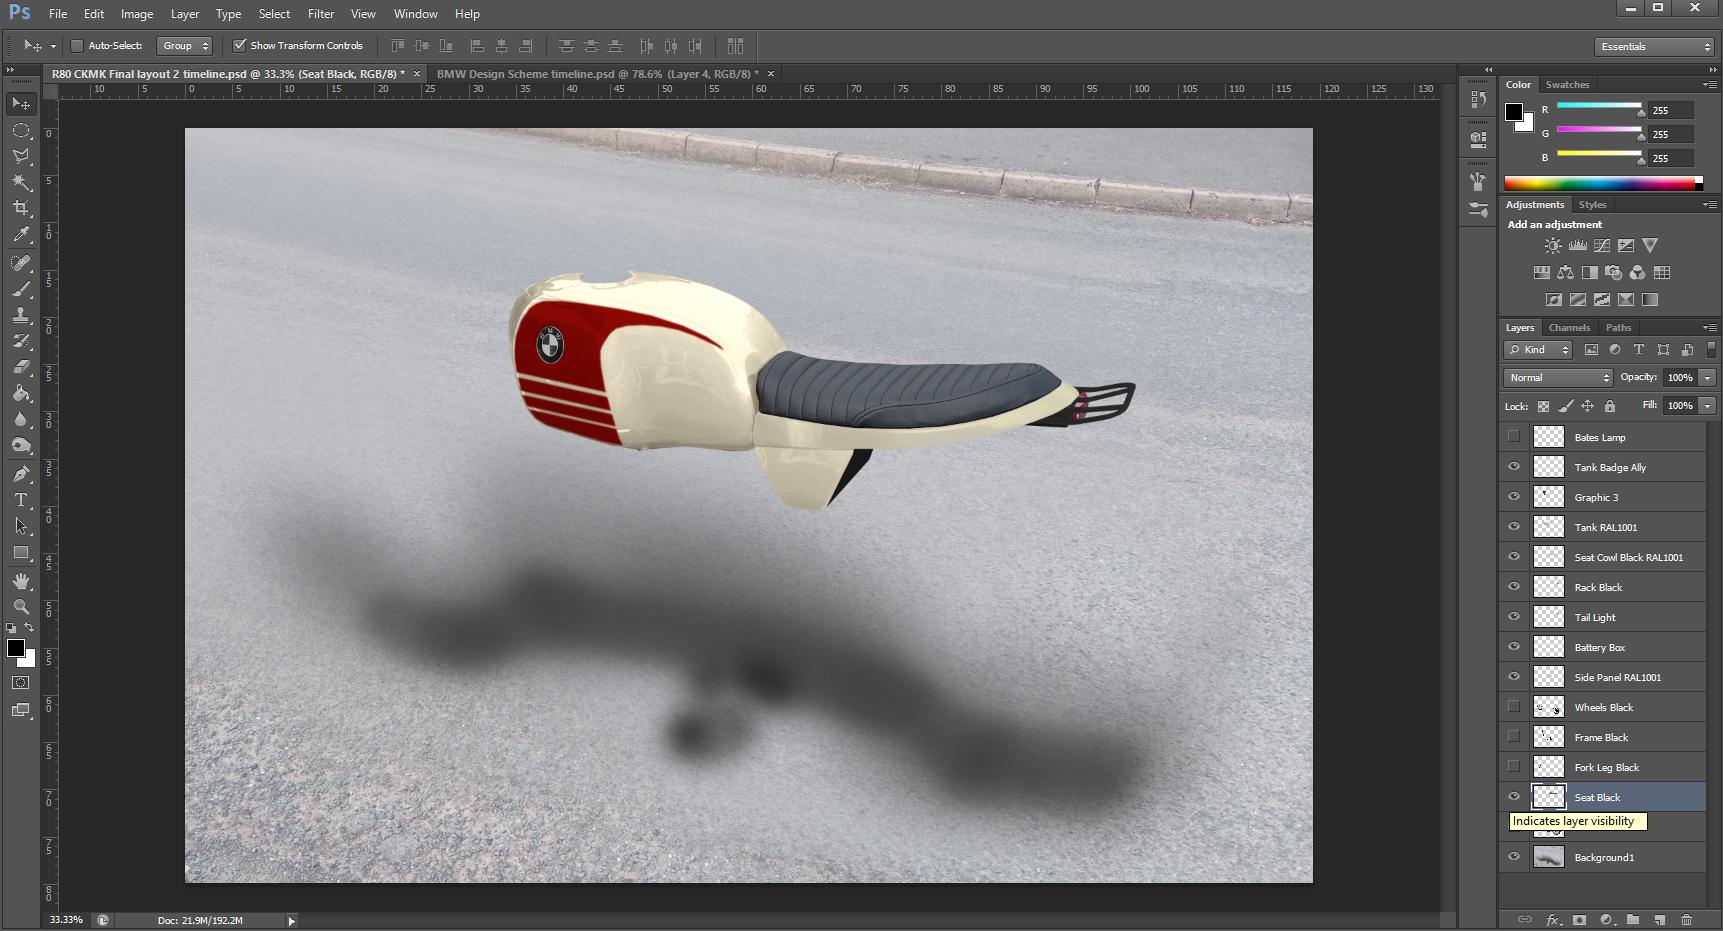
Task: Select the Blur tool
Action: (21, 419)
